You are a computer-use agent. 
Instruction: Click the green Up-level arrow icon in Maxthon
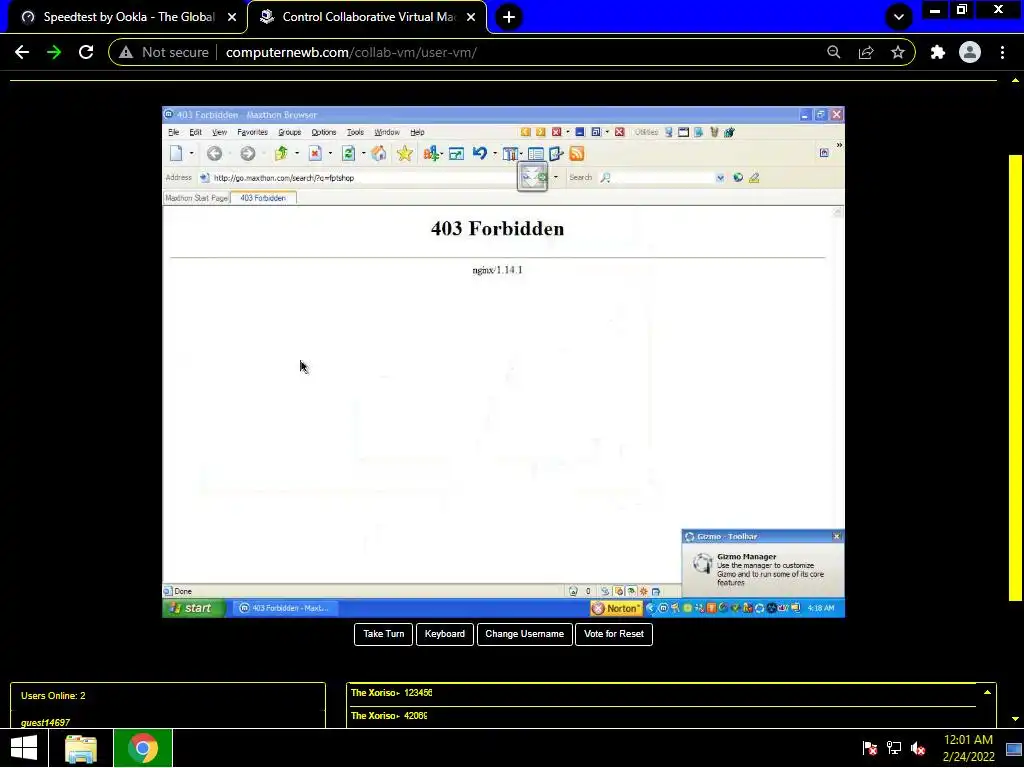click(281, 153)
